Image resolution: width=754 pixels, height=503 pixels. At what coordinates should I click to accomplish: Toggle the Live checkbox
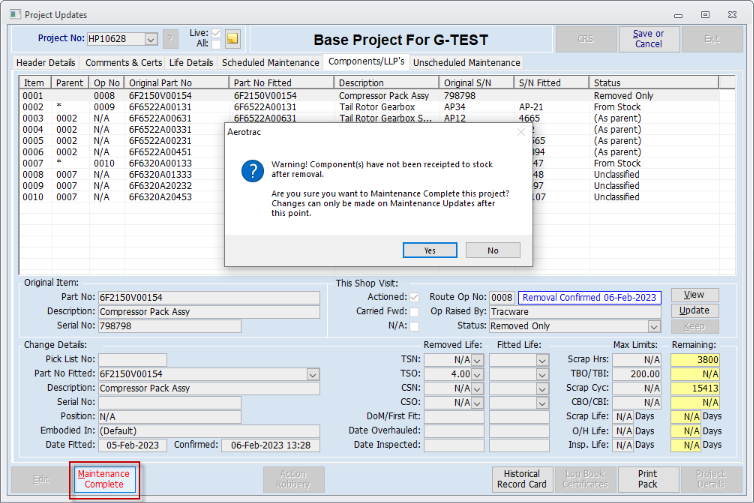(216, 33)
